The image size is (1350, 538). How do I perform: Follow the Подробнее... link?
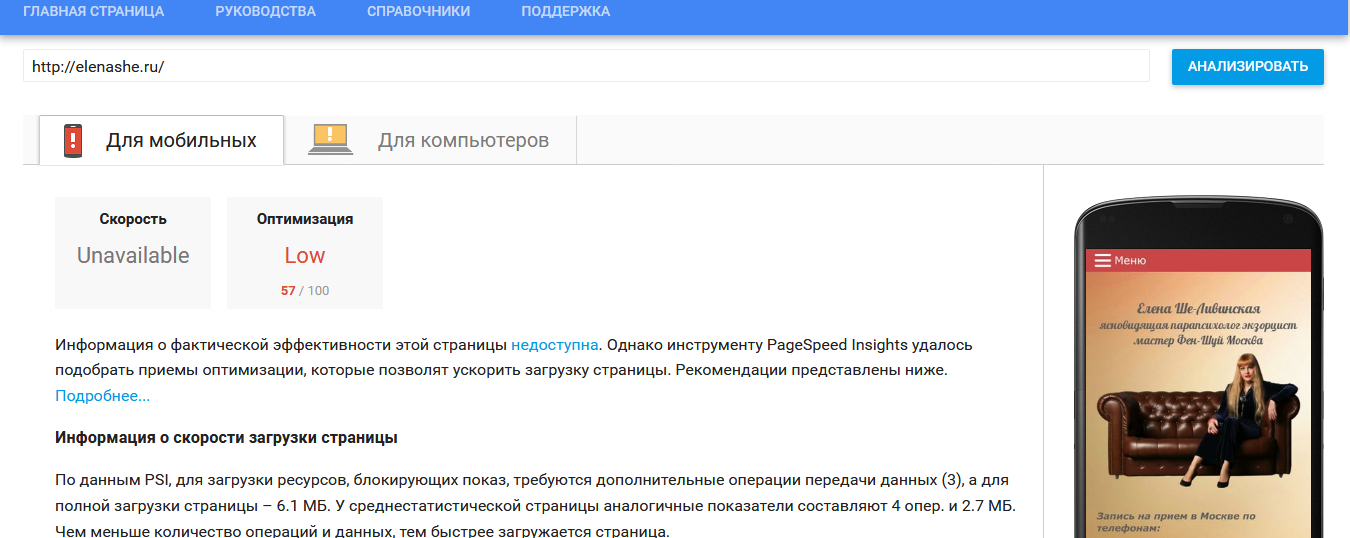click(x=103, y=396)
